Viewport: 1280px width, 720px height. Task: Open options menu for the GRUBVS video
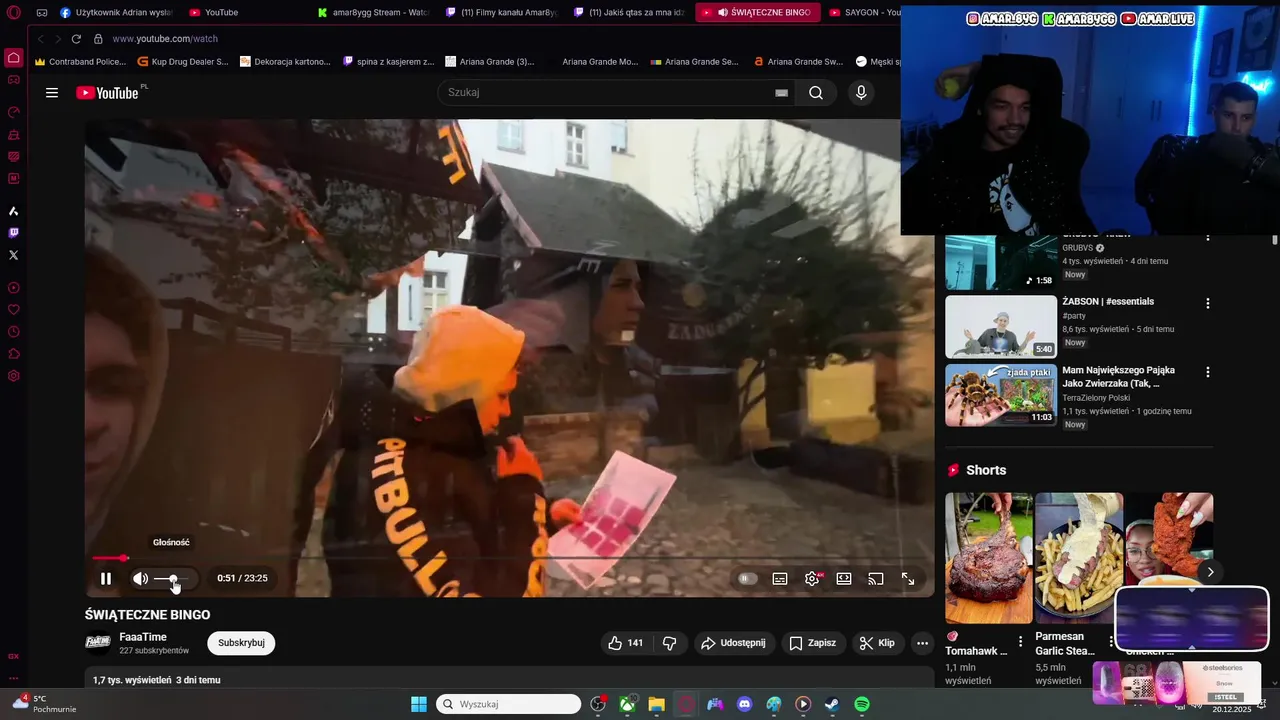coord(1207,237)
